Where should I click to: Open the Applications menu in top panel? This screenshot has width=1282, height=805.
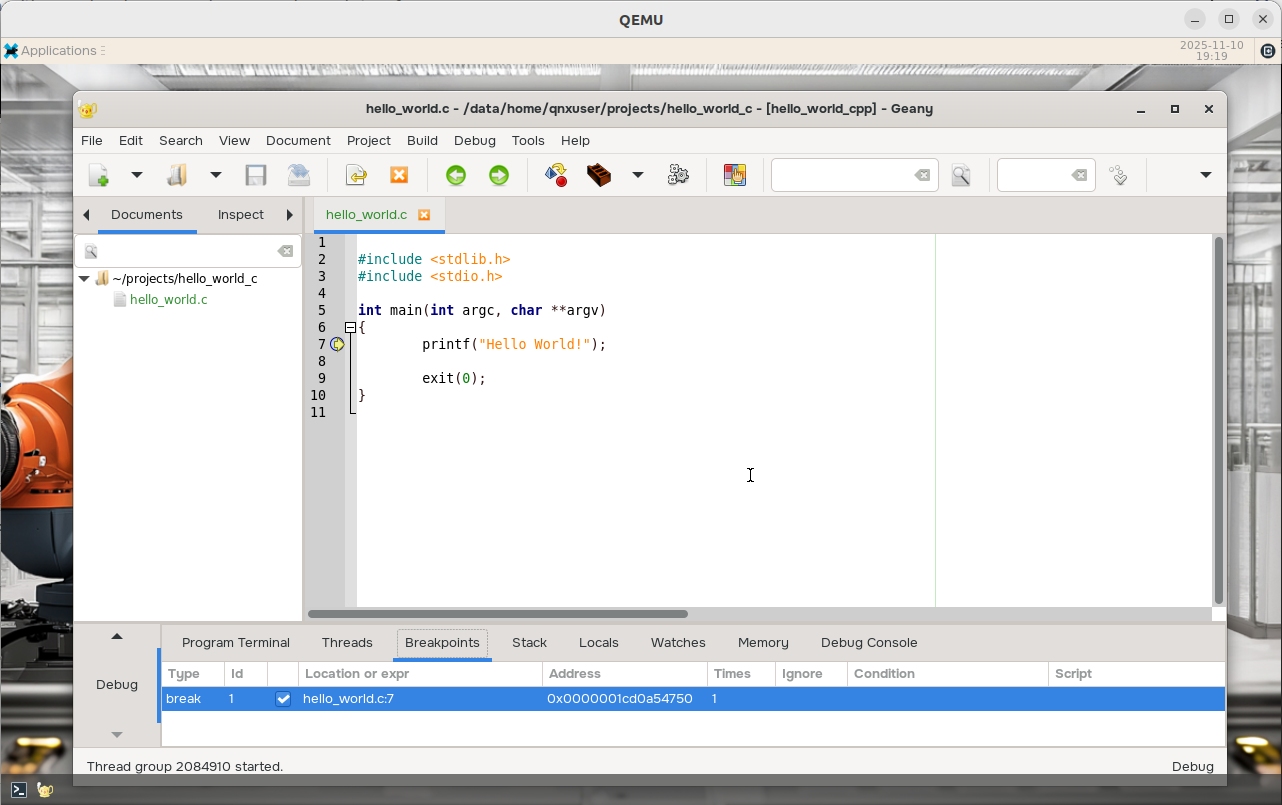[x=57, y=51]
